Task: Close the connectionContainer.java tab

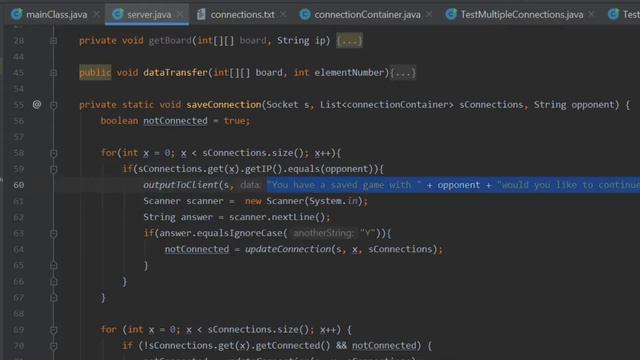Action: coord(429,14)
